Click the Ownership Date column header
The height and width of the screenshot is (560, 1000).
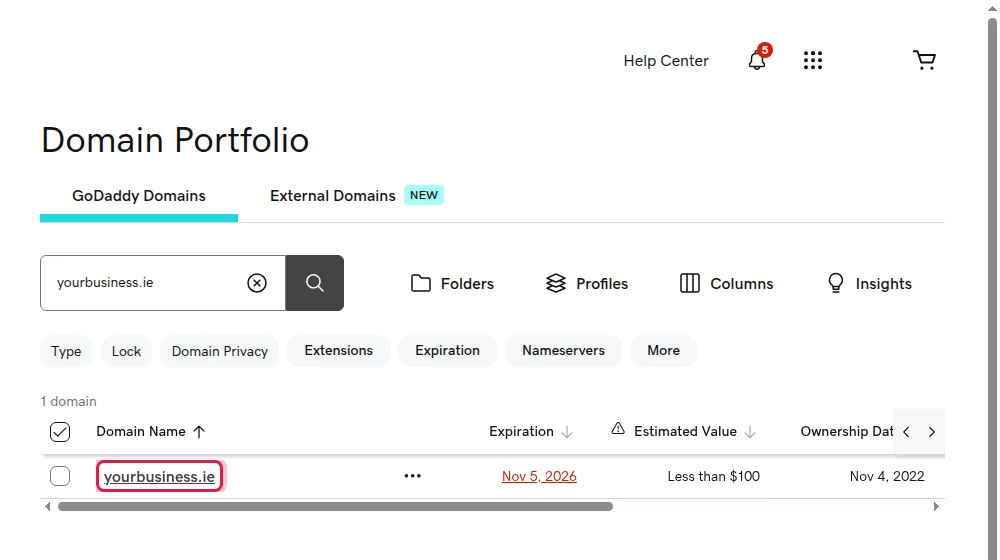(846, 431)
